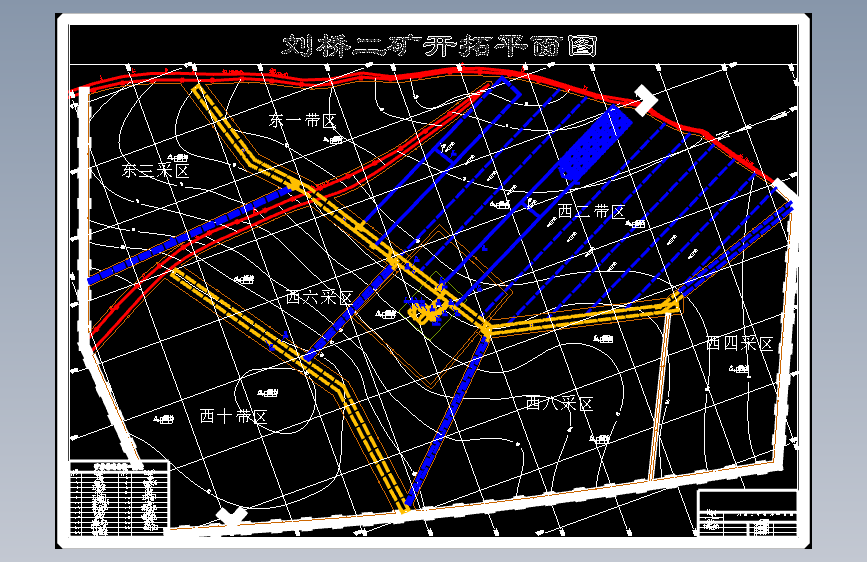Select the 东一带区 label

[x=302, y=121]
